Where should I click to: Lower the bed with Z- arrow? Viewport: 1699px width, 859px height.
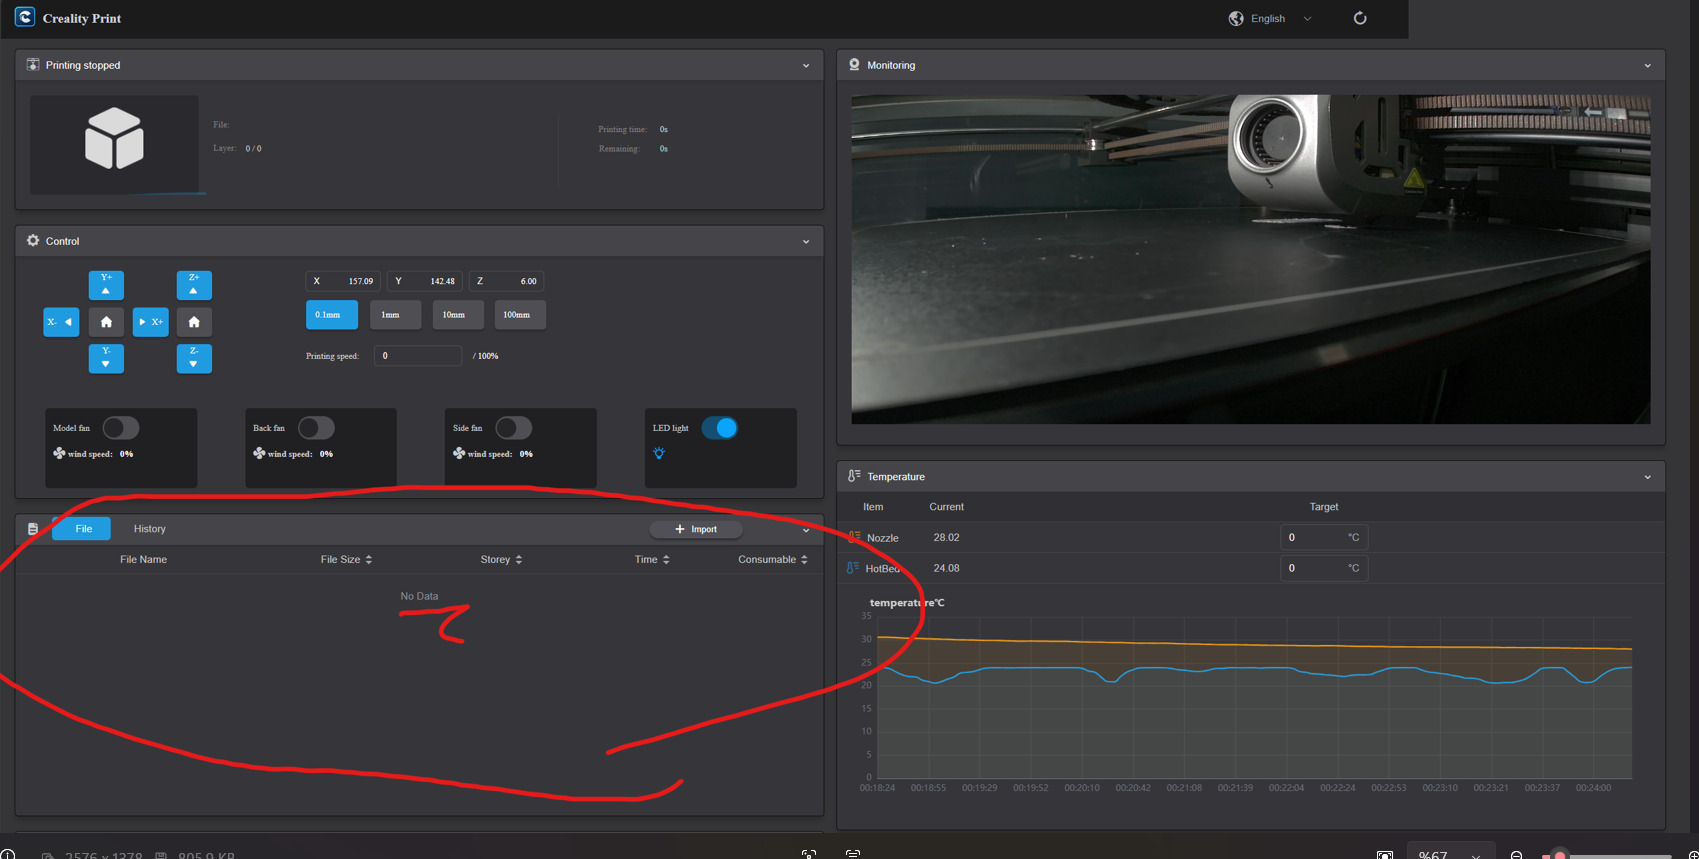(194, 358)
